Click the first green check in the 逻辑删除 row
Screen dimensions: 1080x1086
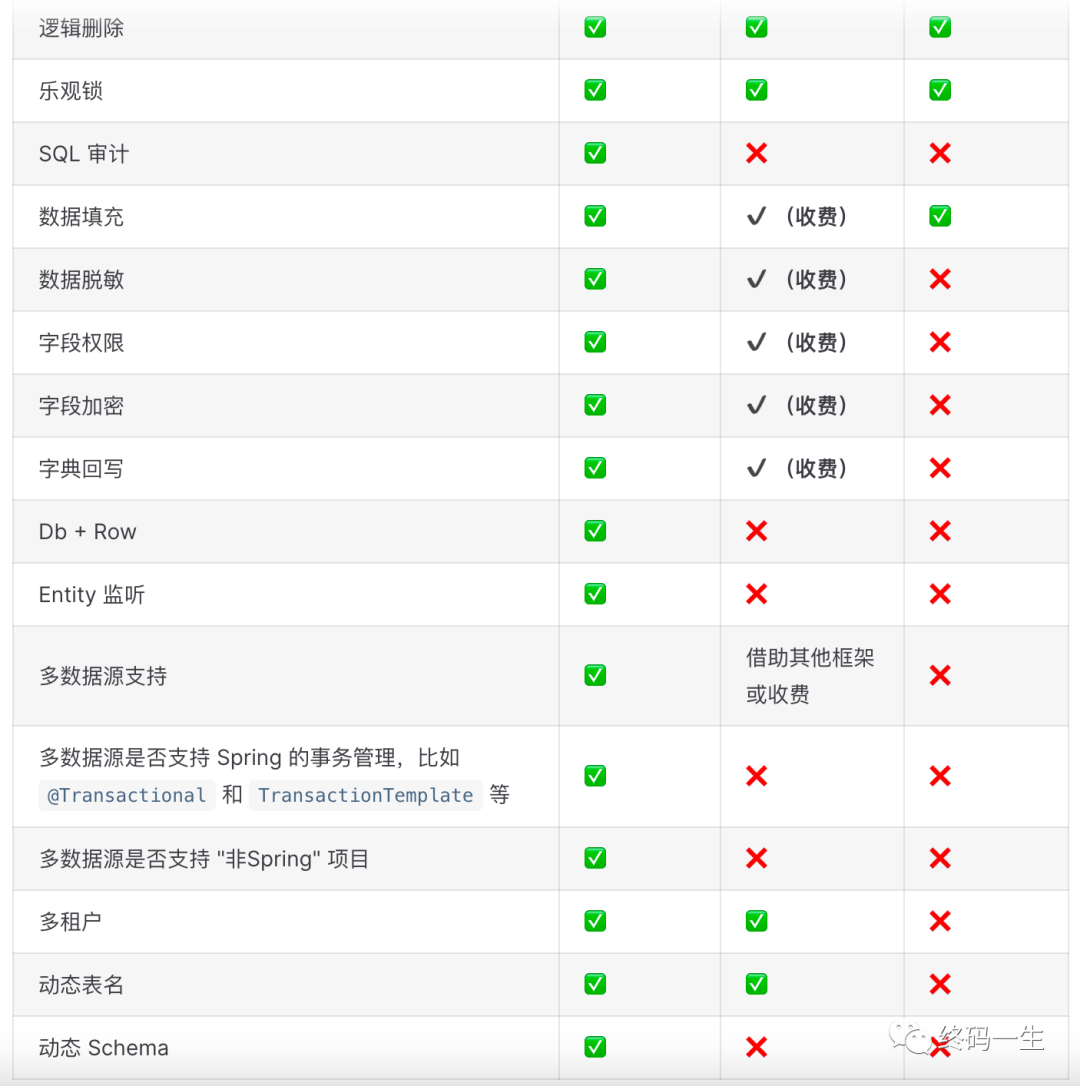(x=595, y=28)
